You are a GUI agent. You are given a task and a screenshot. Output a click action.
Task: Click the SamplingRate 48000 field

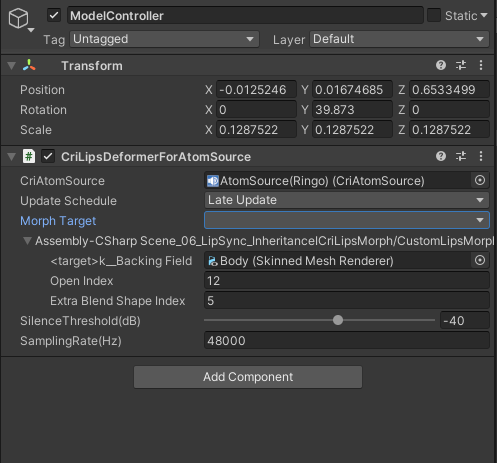347,340
